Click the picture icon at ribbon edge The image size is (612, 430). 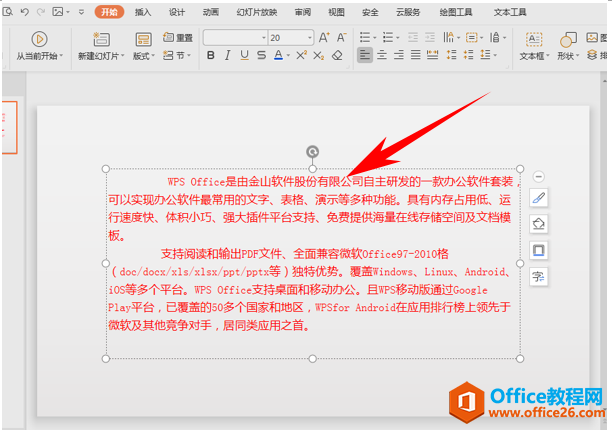coord(592,37)
